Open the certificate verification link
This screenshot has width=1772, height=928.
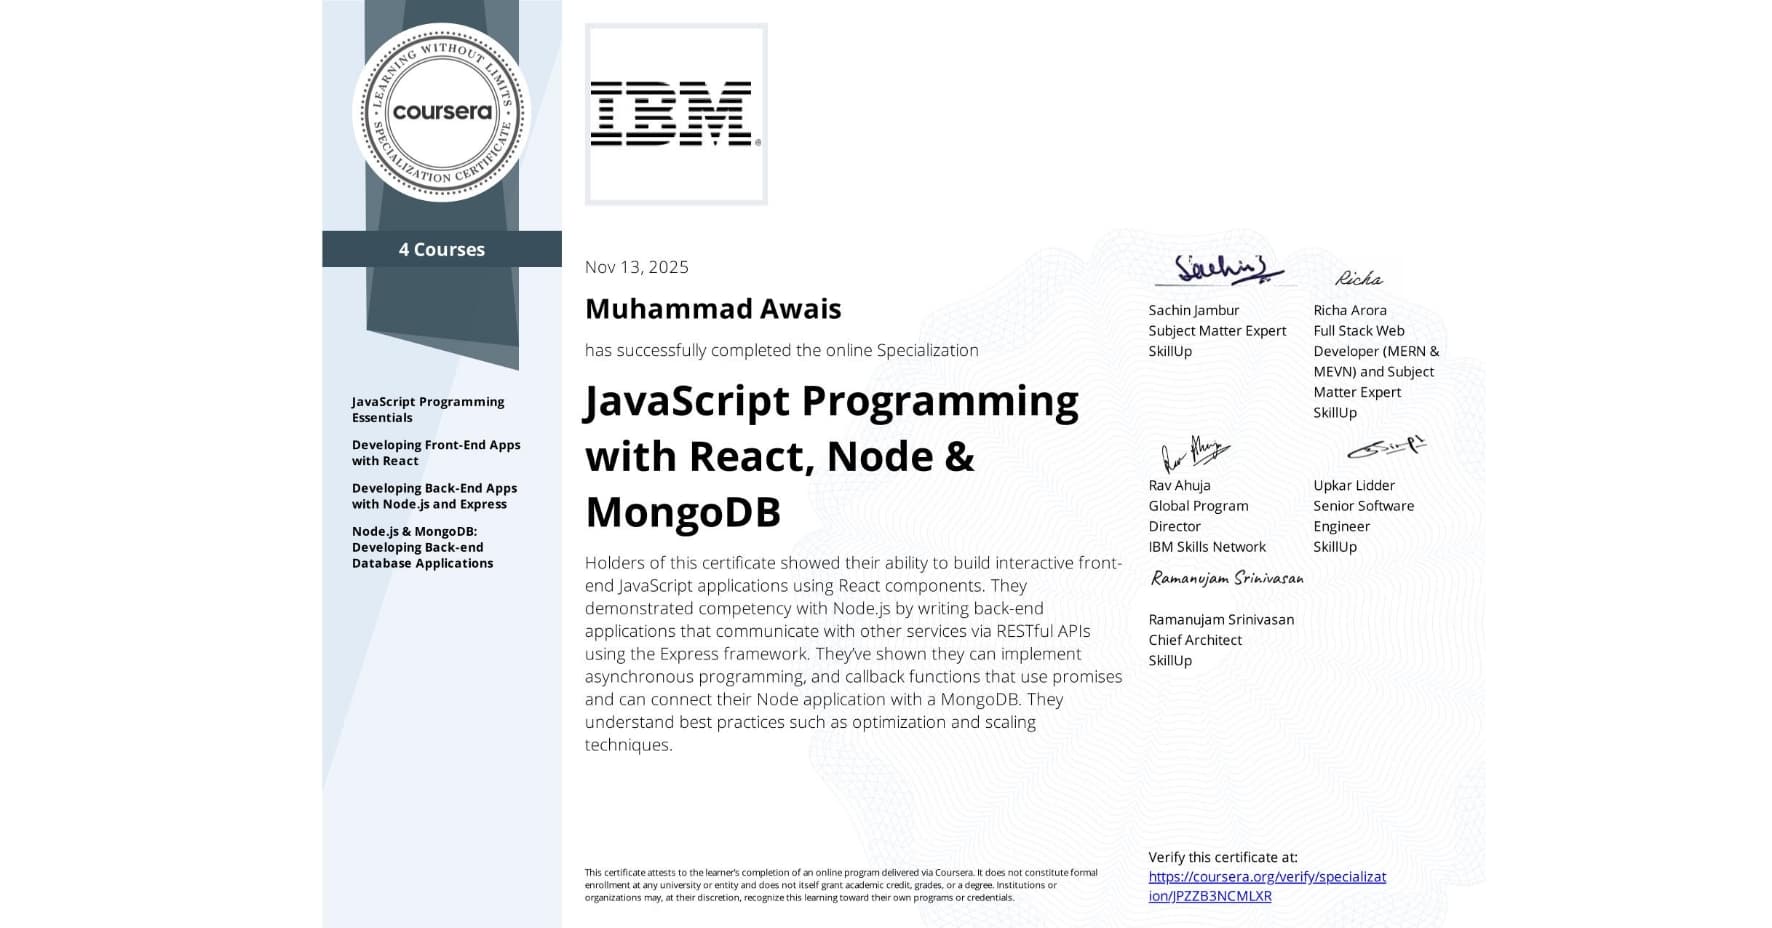1267,886
